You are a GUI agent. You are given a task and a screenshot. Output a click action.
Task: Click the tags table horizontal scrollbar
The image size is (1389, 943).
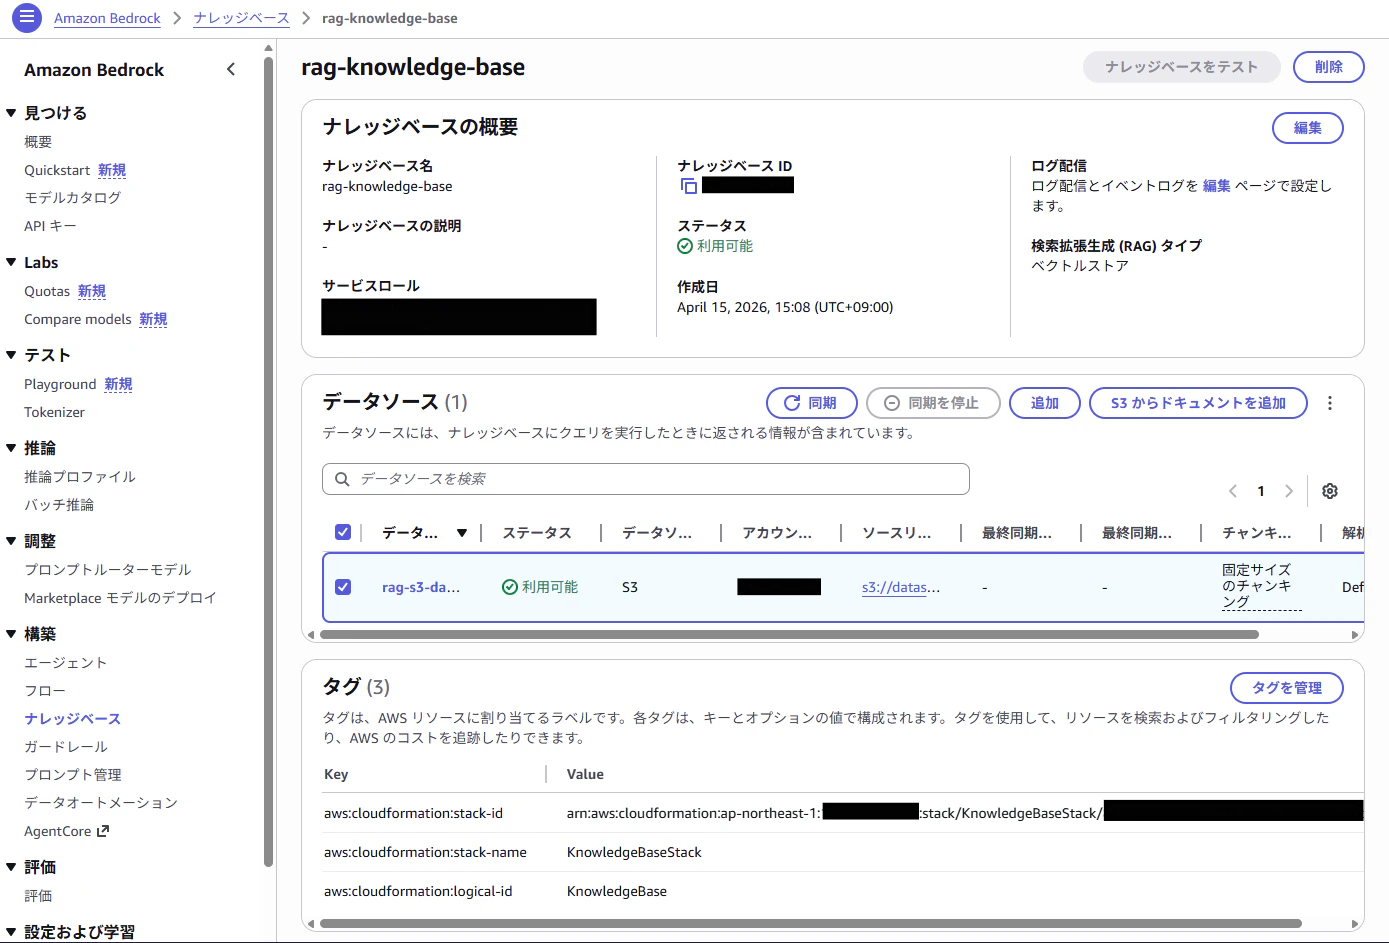(x=810, y=924)
